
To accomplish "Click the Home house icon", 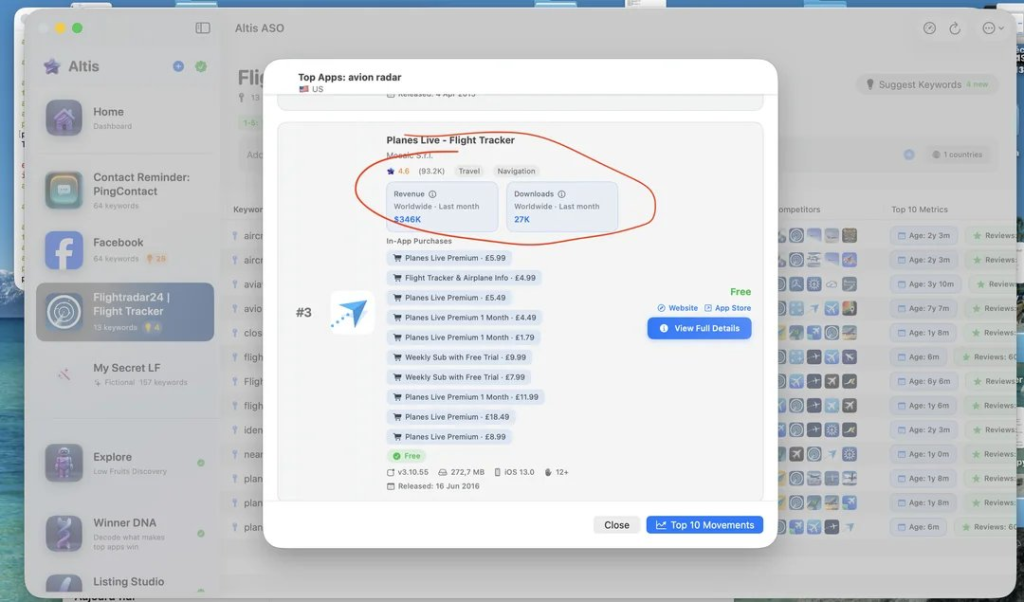I will click(64, 118).
